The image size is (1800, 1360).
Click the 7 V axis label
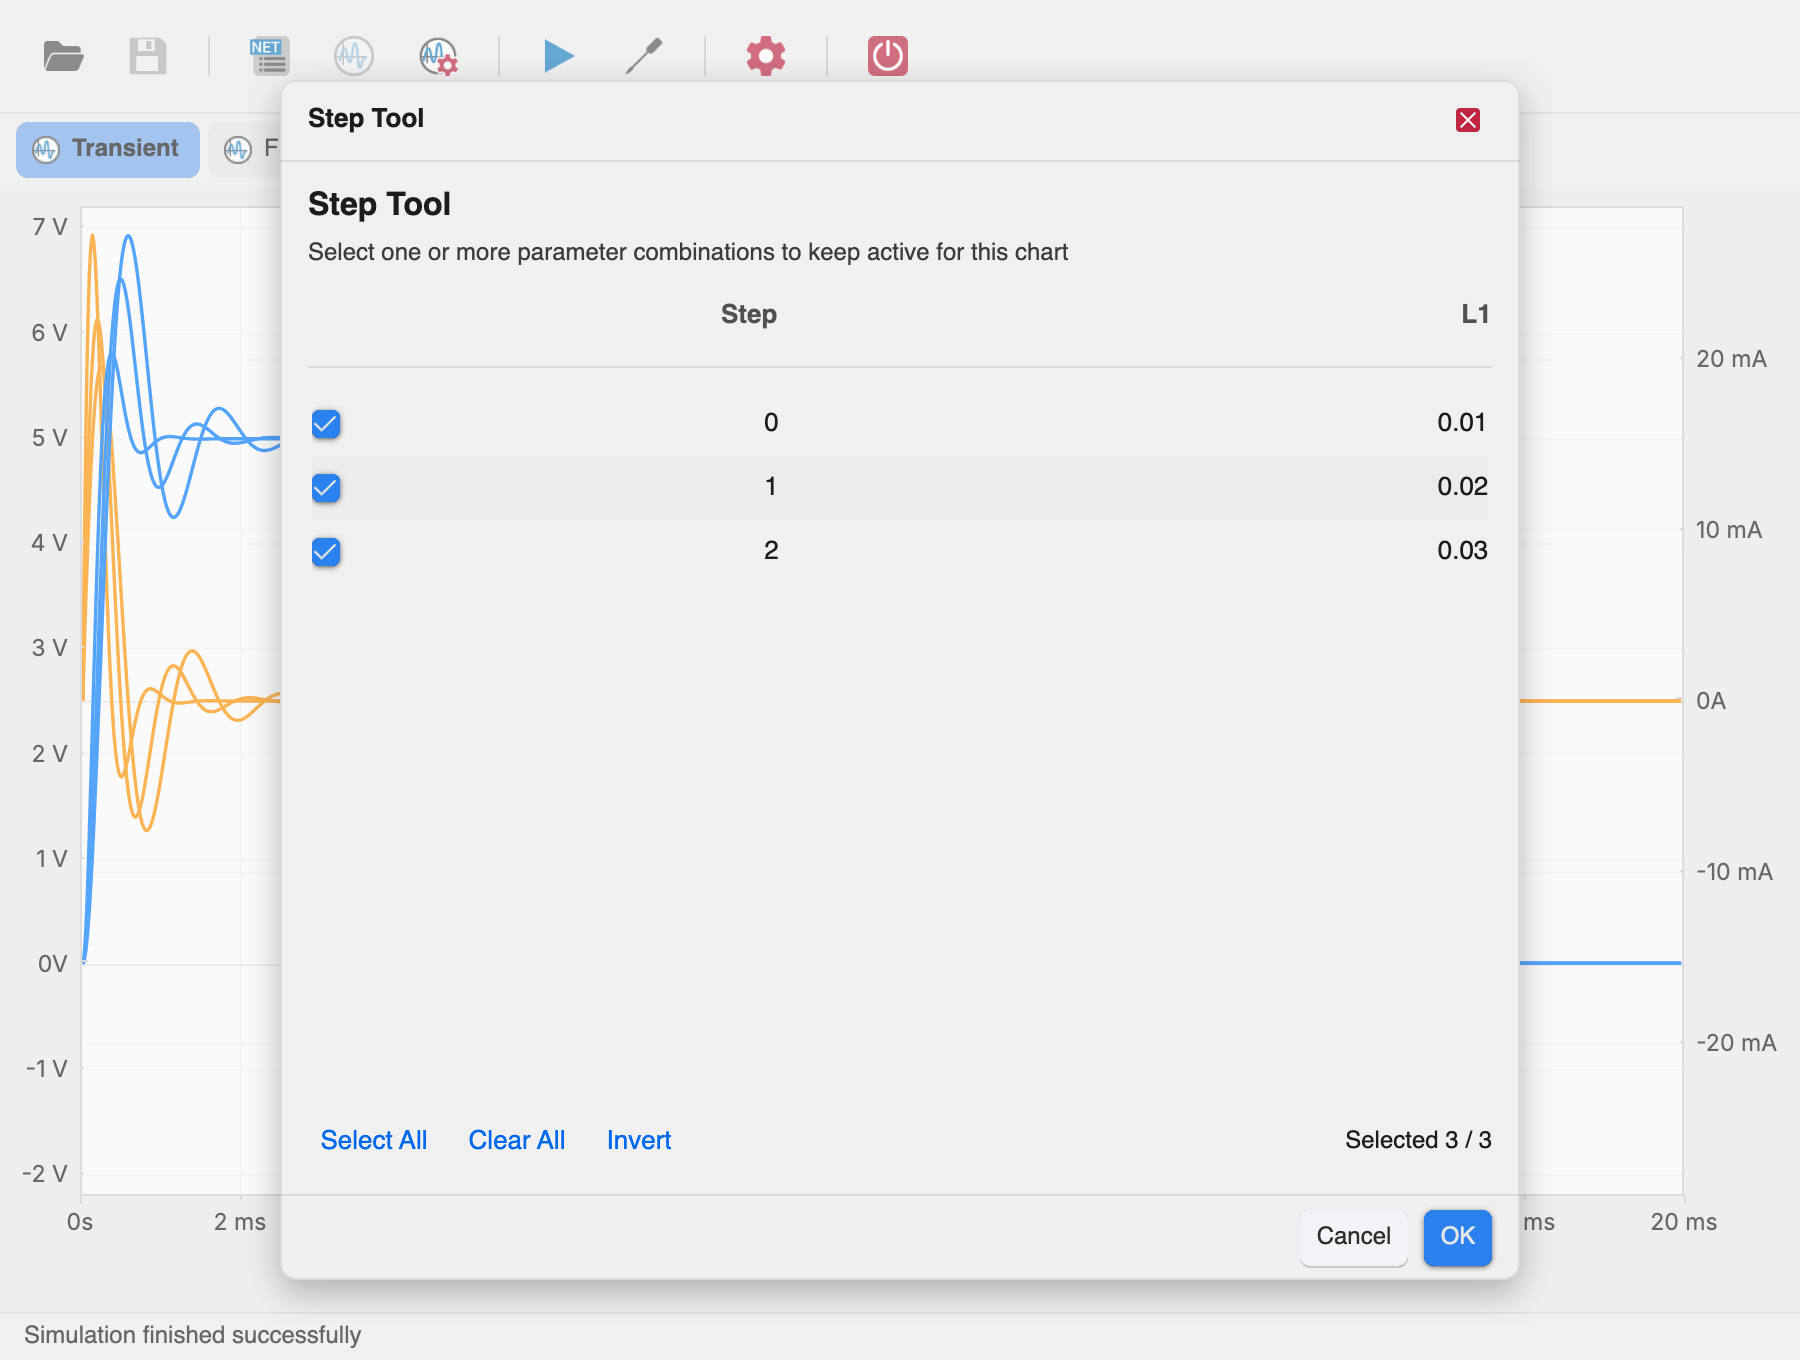click(50, 227)
